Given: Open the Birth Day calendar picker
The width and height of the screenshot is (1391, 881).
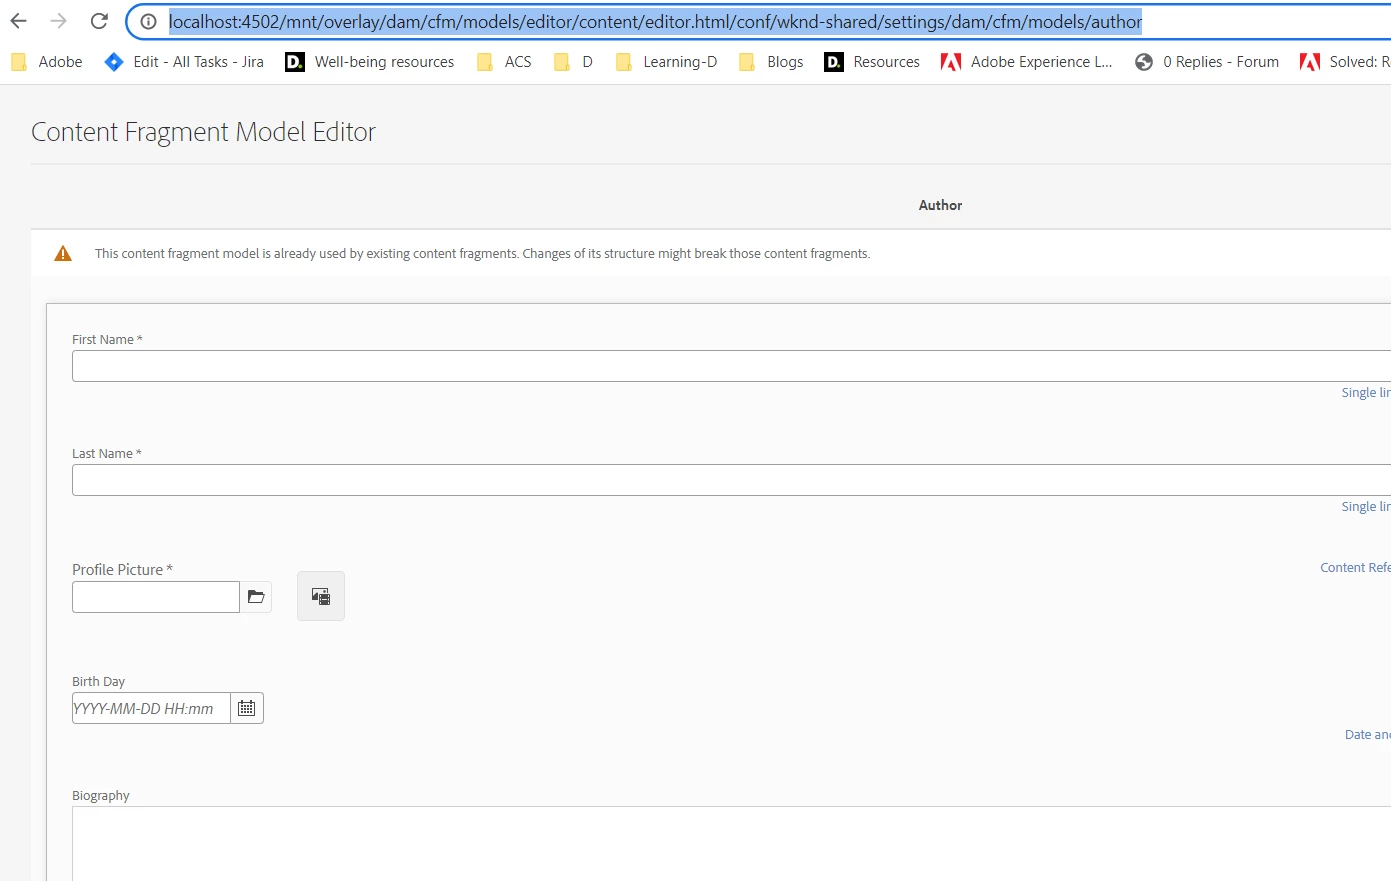Looking at the screenshot, I should point(247,708).
